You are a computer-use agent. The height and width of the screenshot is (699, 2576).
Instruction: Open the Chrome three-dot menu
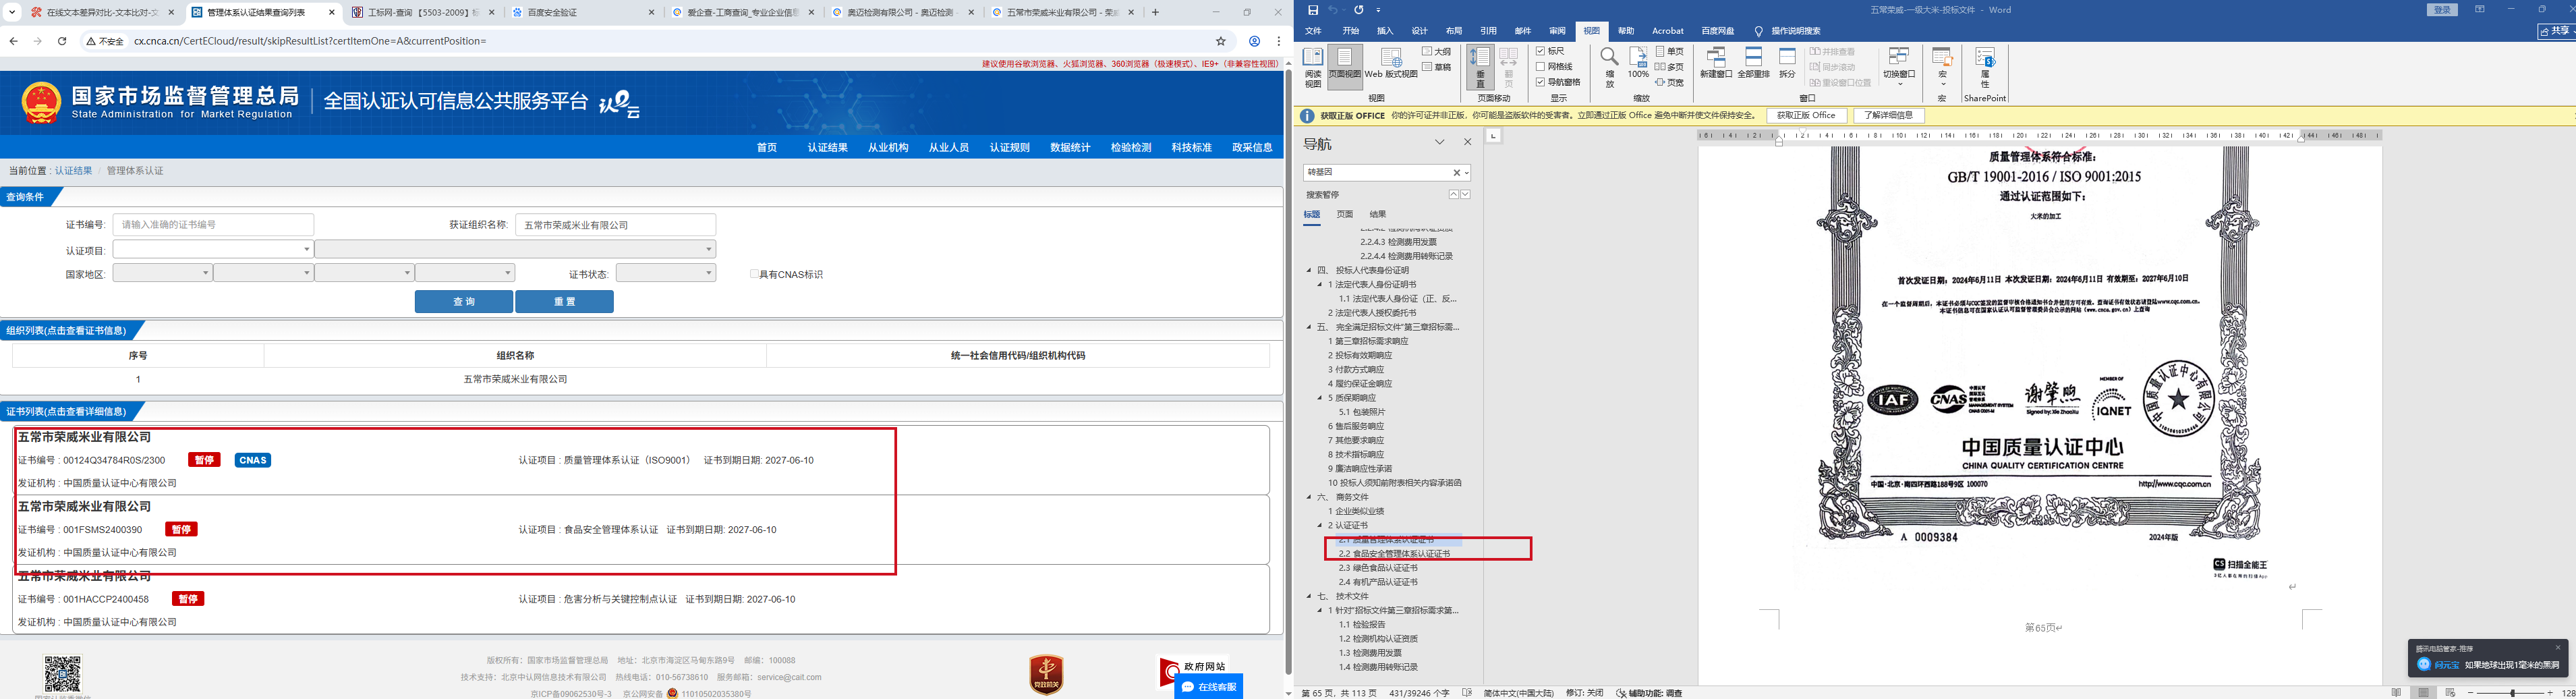[x=1279, y=41]
